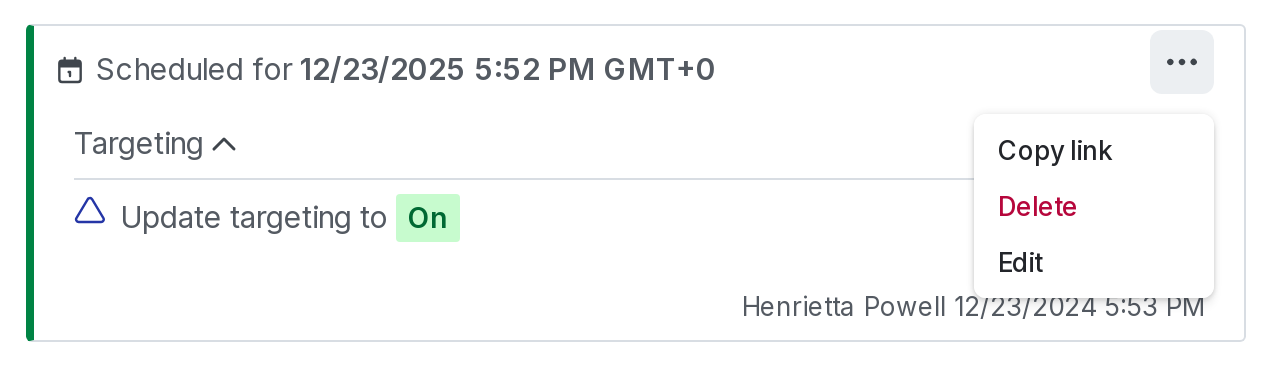Click the green On status badge
The image size is (1286, 368).
428,218
